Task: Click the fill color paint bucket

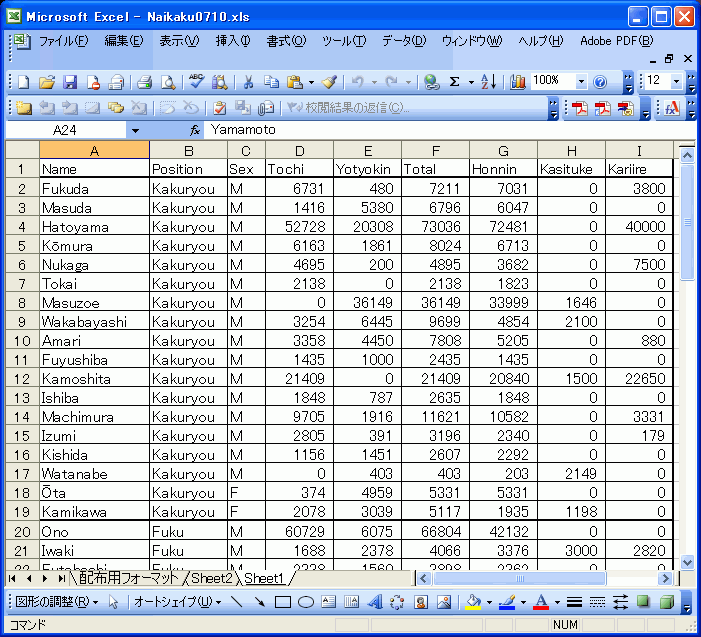Action: click(x=475, y=602)
